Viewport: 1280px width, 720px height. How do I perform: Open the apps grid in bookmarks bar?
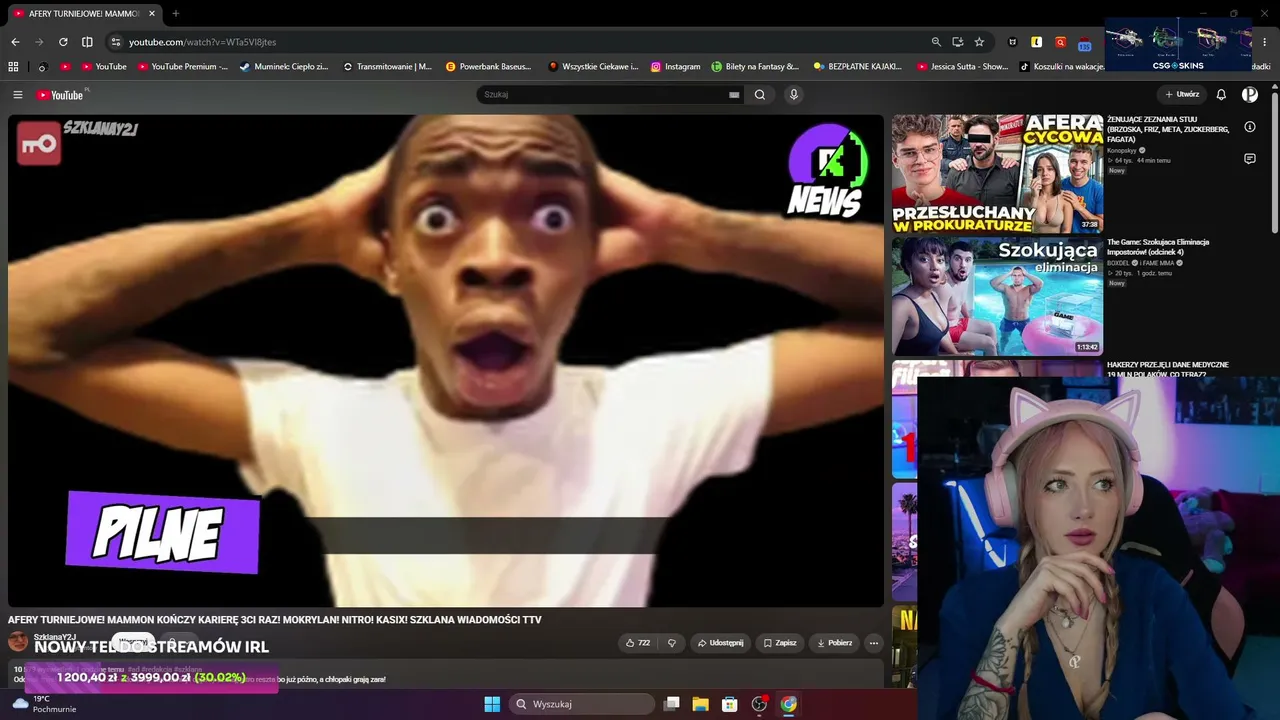click(13, 67)
